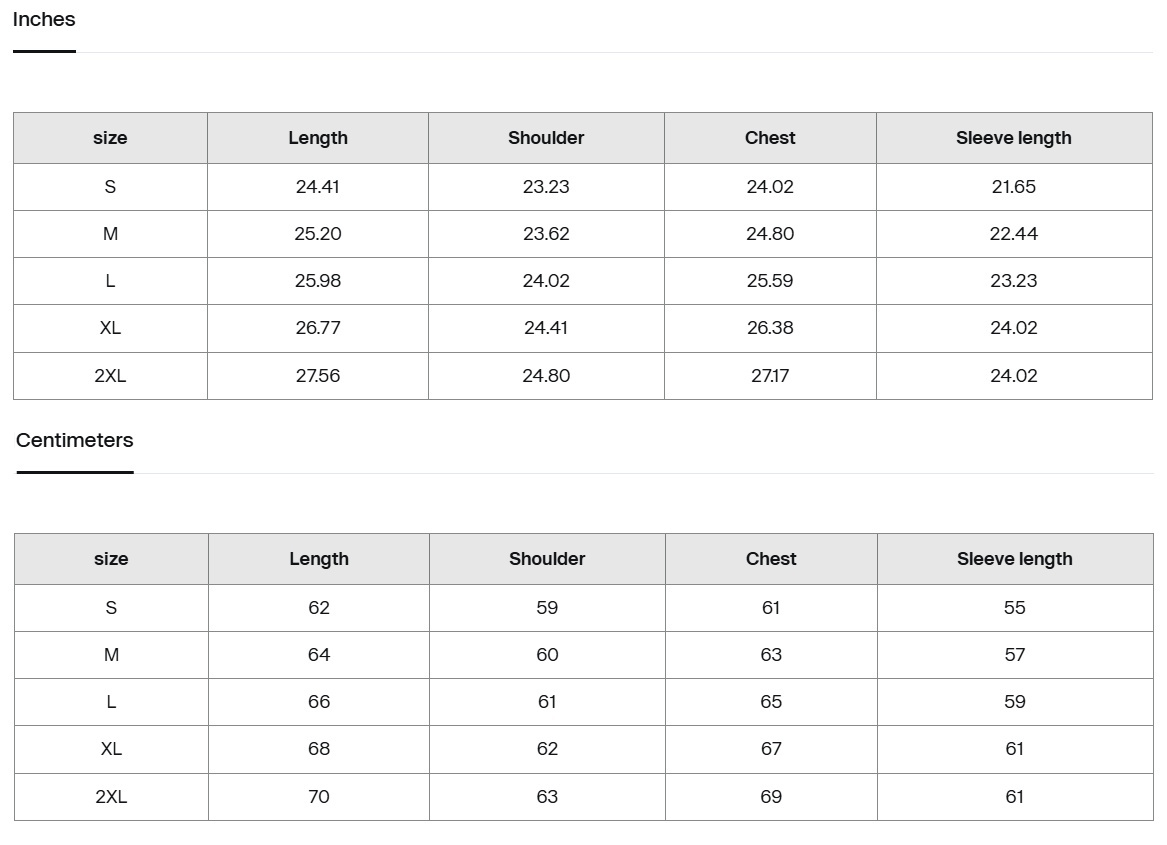The width and height of the screenshot is (1167, 845).
Task: Click the Length header in inches table
Action: click(318, 138)
